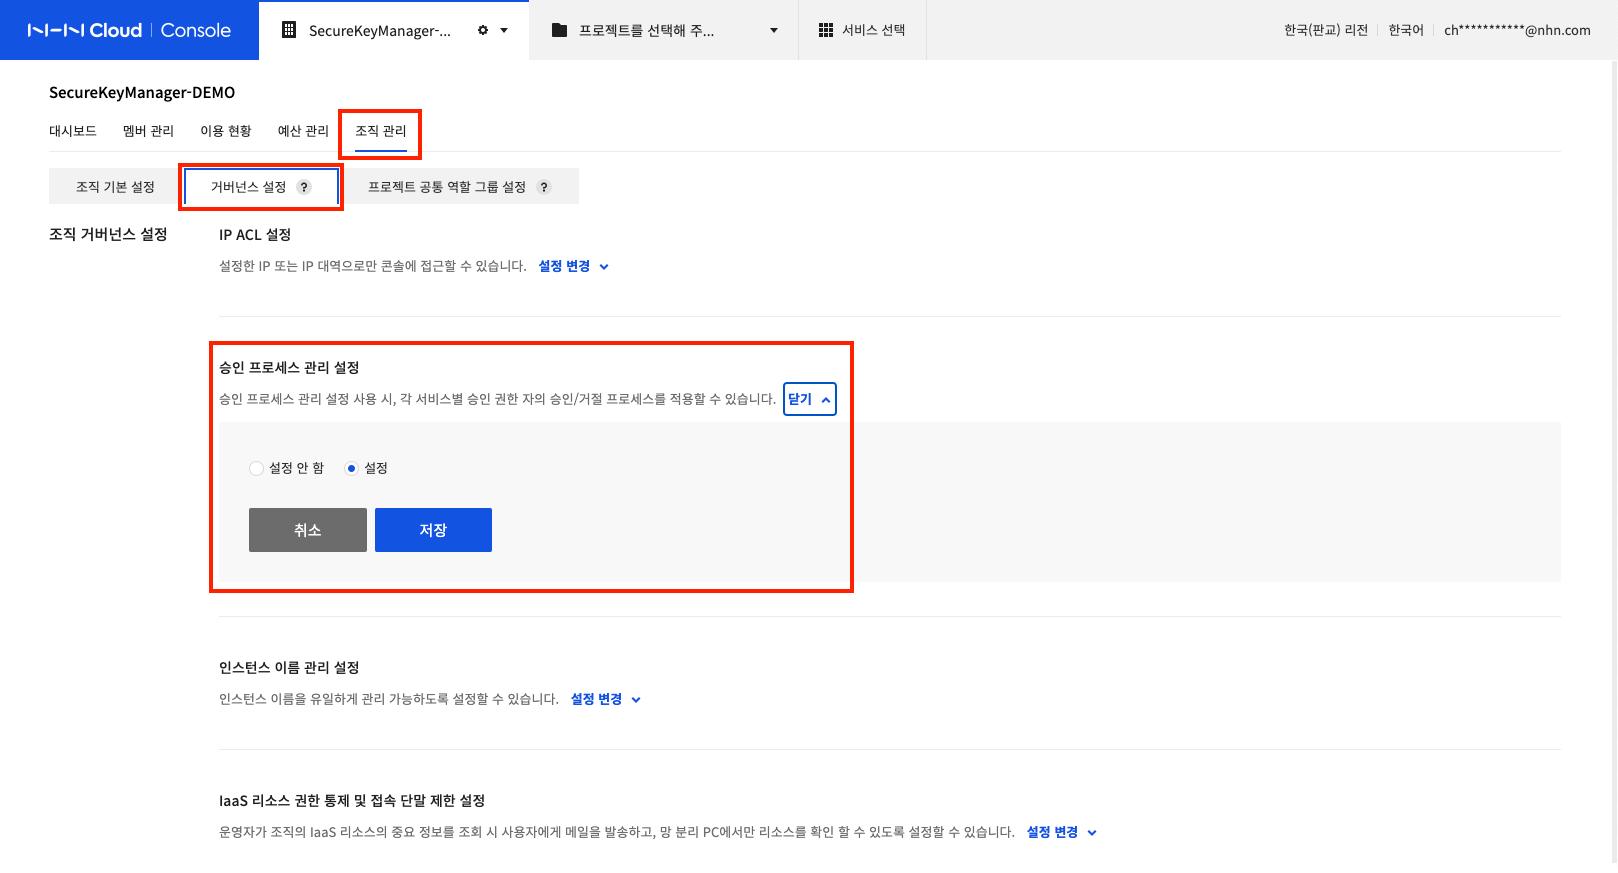This screenshot has width=1618, height=873.
Task: Expand the organization dropdown arrow beside the gear
Action: [504, 30]
